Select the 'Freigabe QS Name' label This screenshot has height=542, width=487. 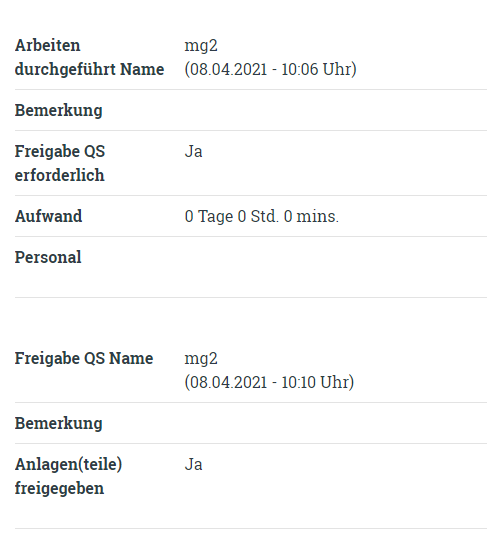pos(84,358)
